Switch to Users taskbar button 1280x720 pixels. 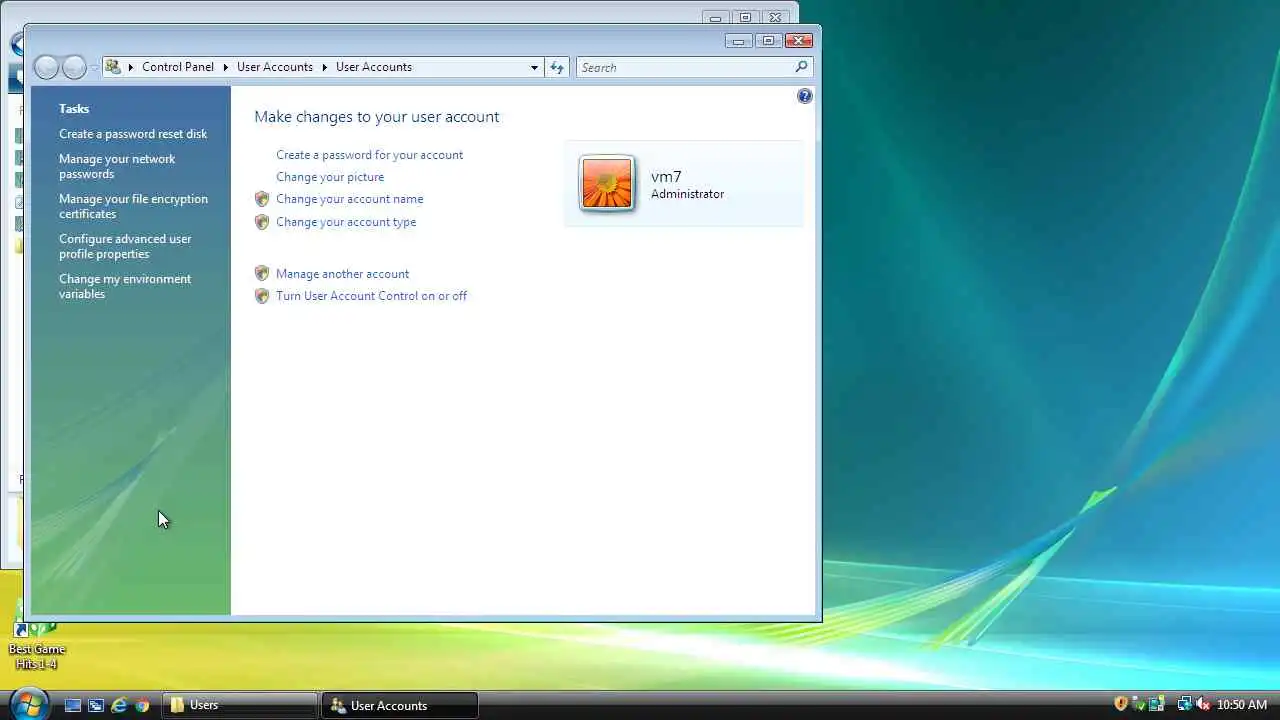click(x=241, y=705)
